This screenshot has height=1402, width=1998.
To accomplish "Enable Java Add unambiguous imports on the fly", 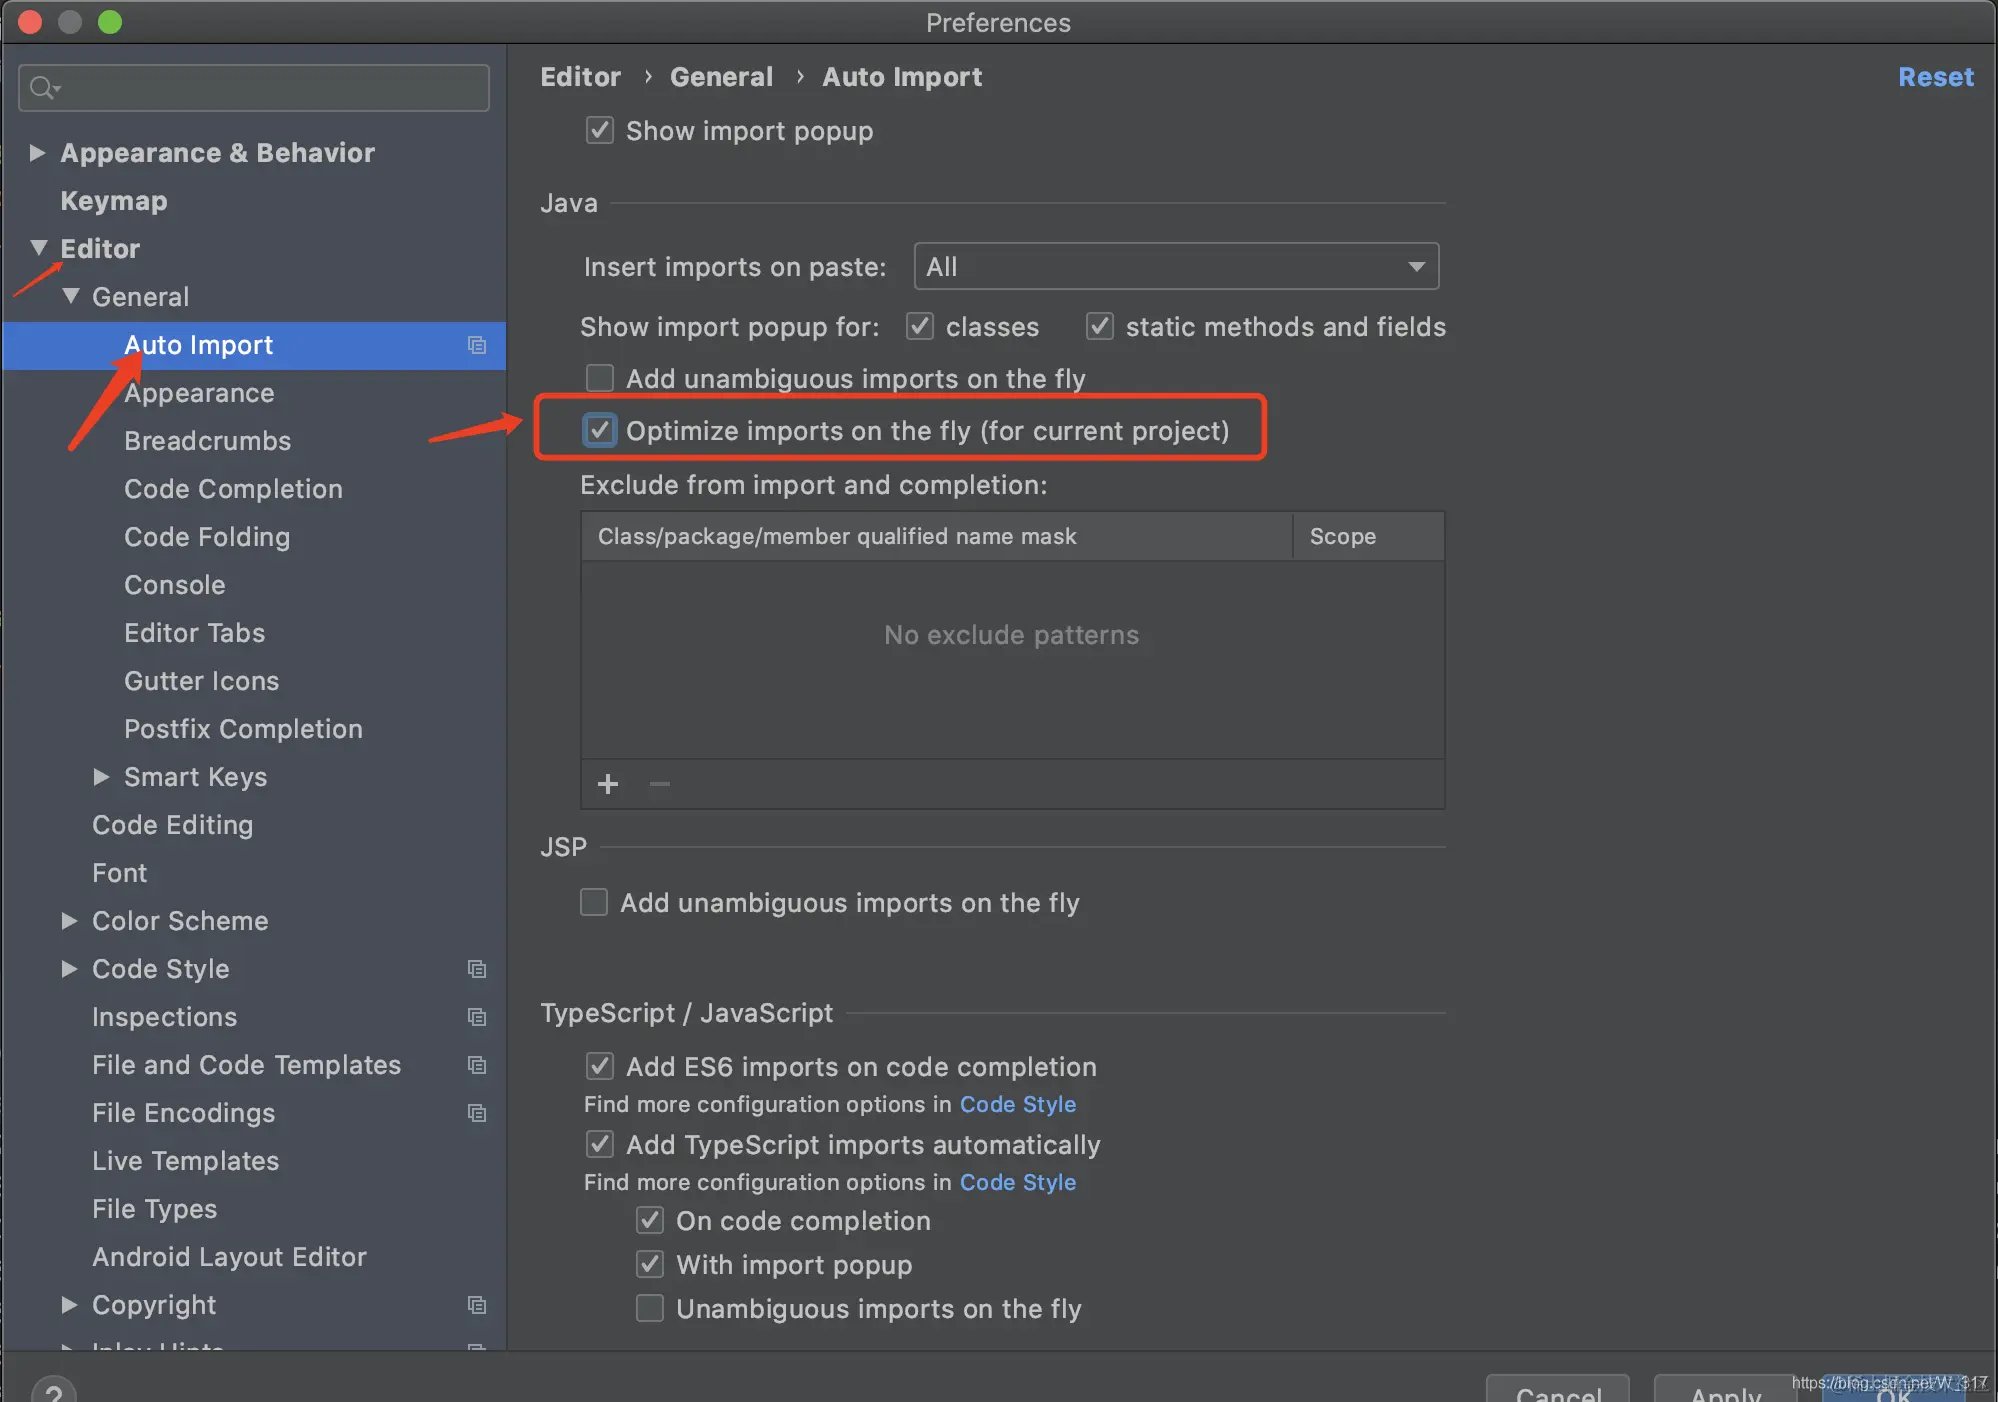I will (x=600, y=378).
